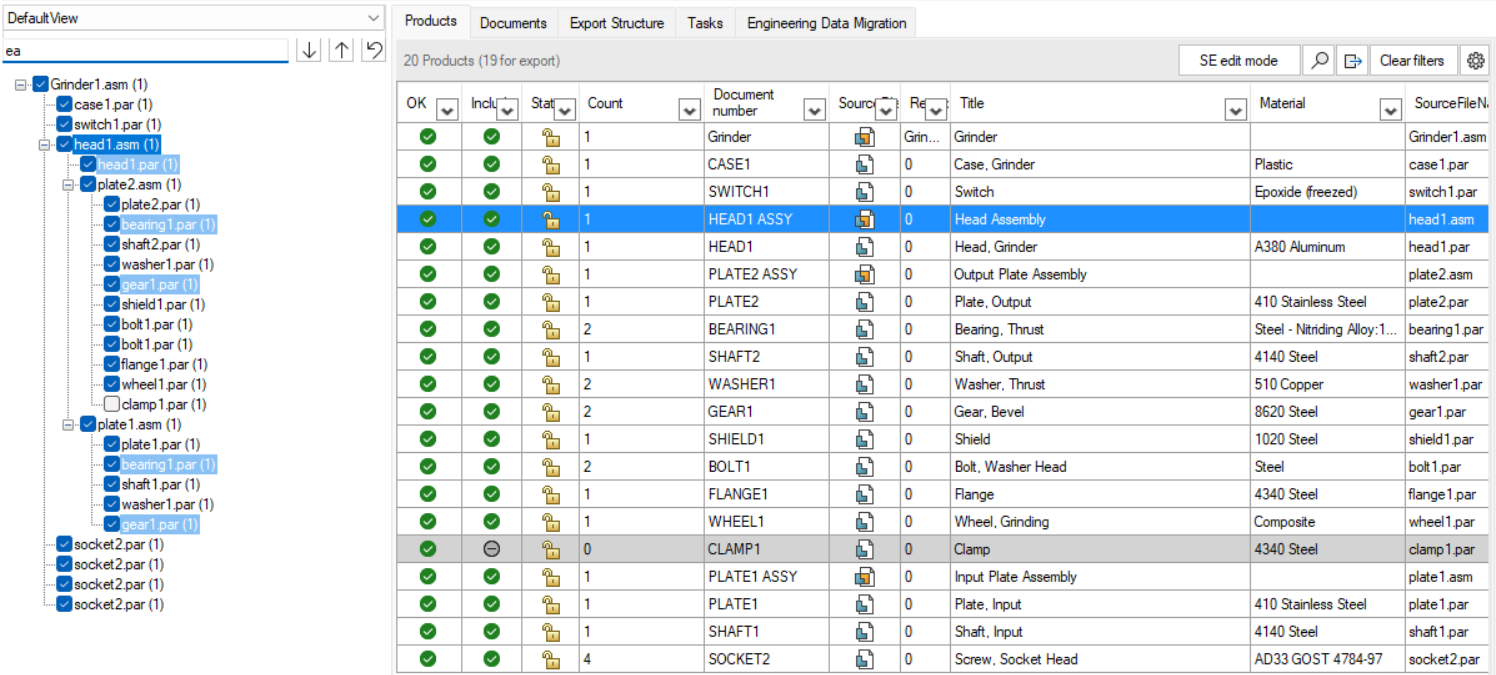1496x675 pixels.
Task: Click the part file icon in GEAR1 row
Action: click(x=865, y=412)
